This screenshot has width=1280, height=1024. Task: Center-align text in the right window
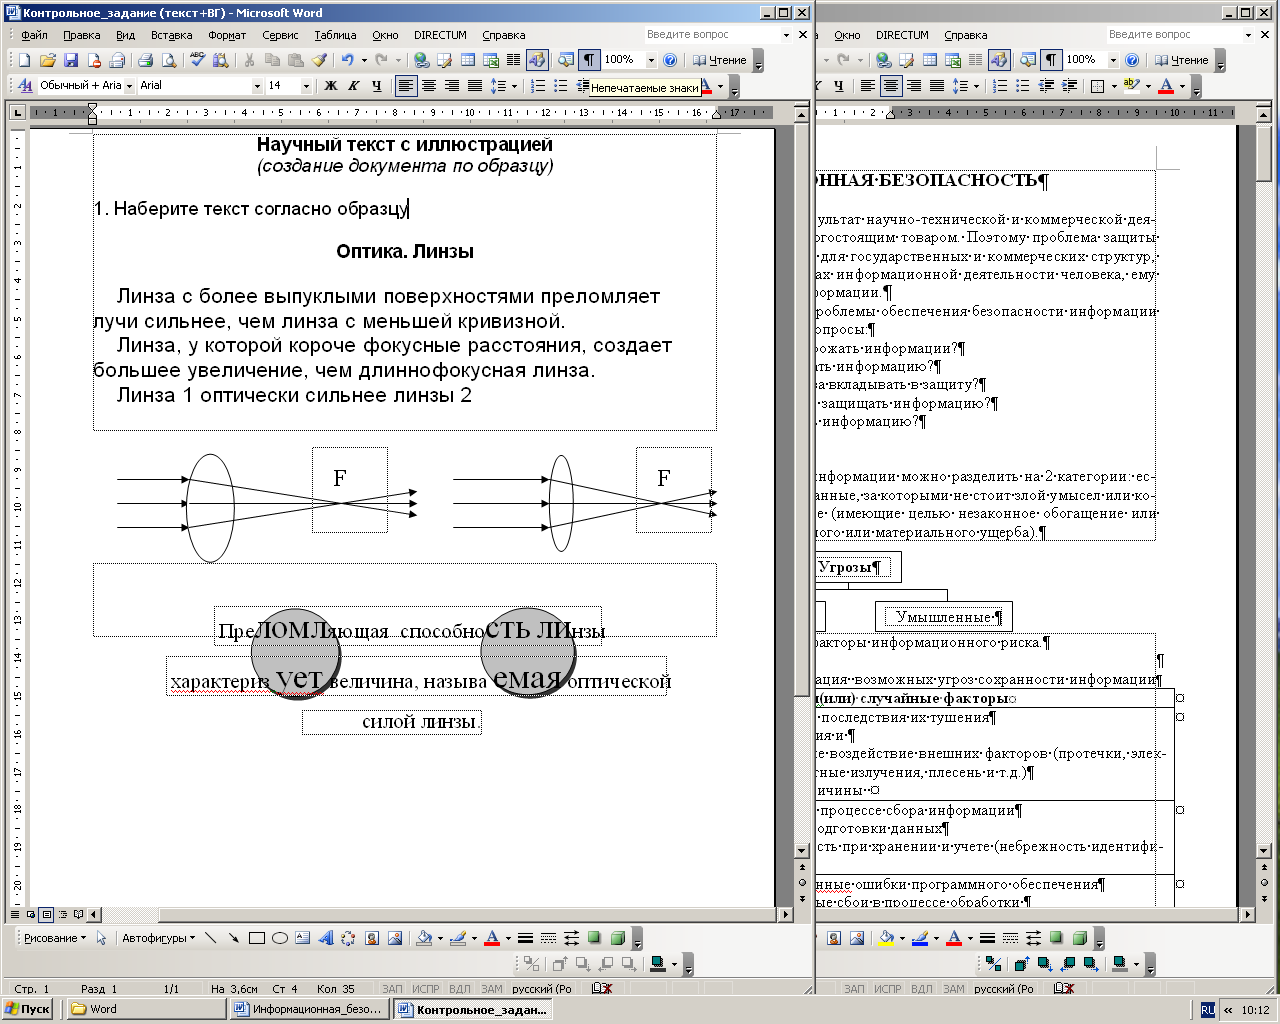tap(891, 86)
